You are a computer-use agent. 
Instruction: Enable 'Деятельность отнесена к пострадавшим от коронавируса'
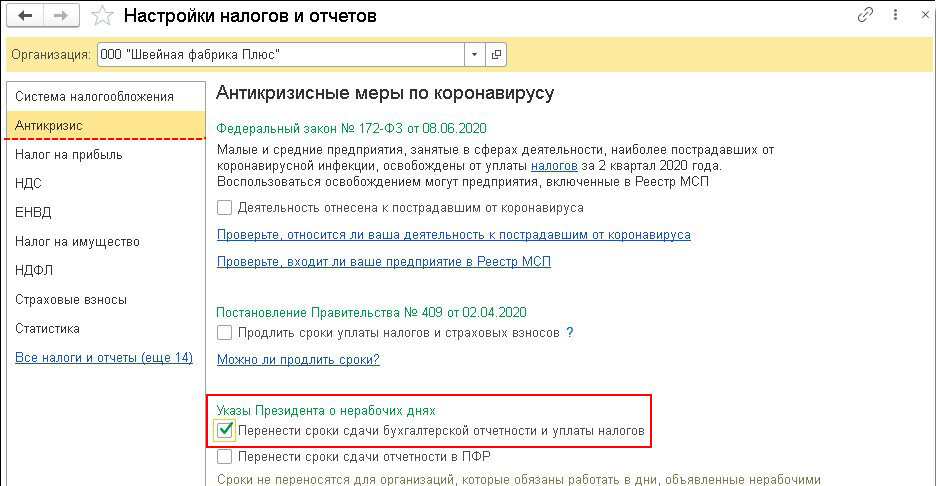[x=225, y=208]
